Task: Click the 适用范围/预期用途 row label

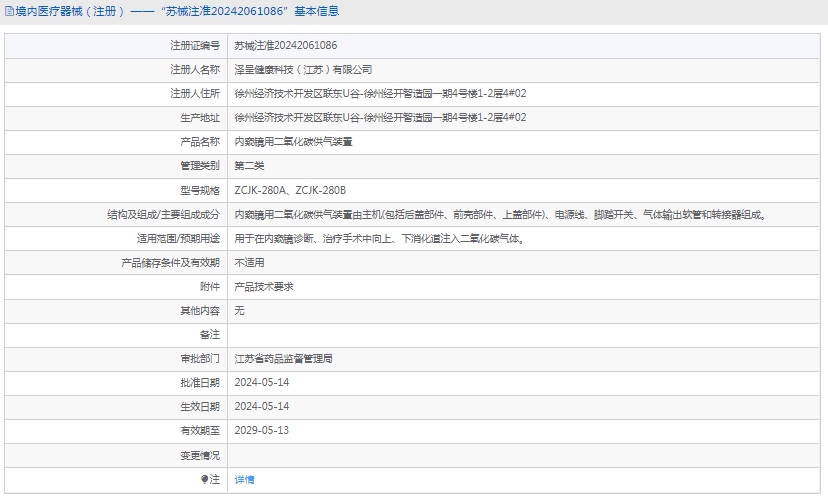Action: click(178, 239)
